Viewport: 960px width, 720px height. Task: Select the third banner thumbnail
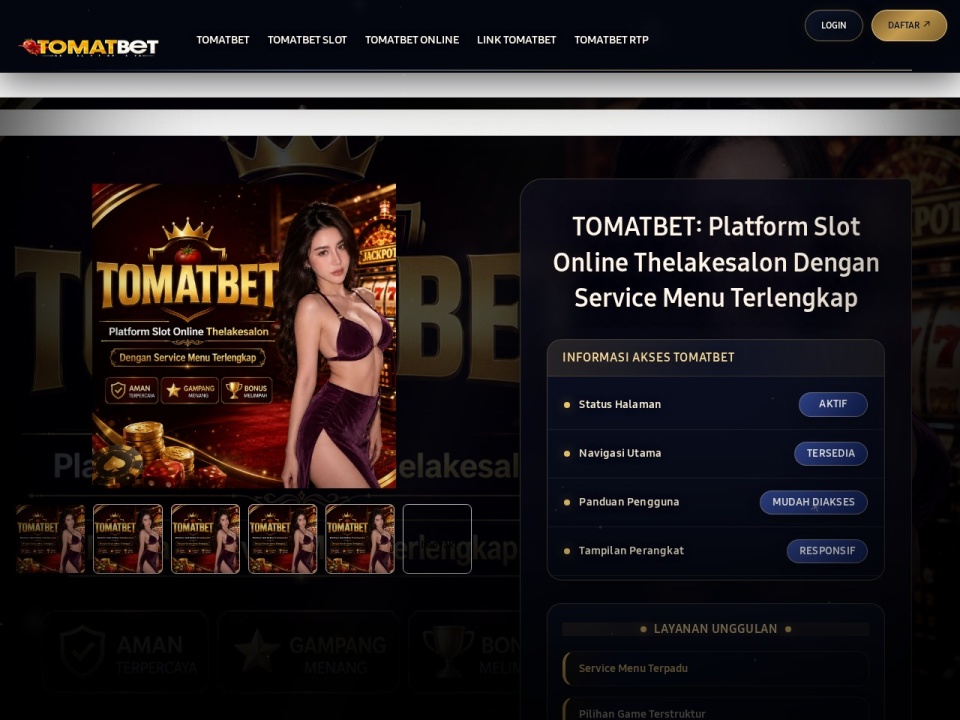coord(205,539)
